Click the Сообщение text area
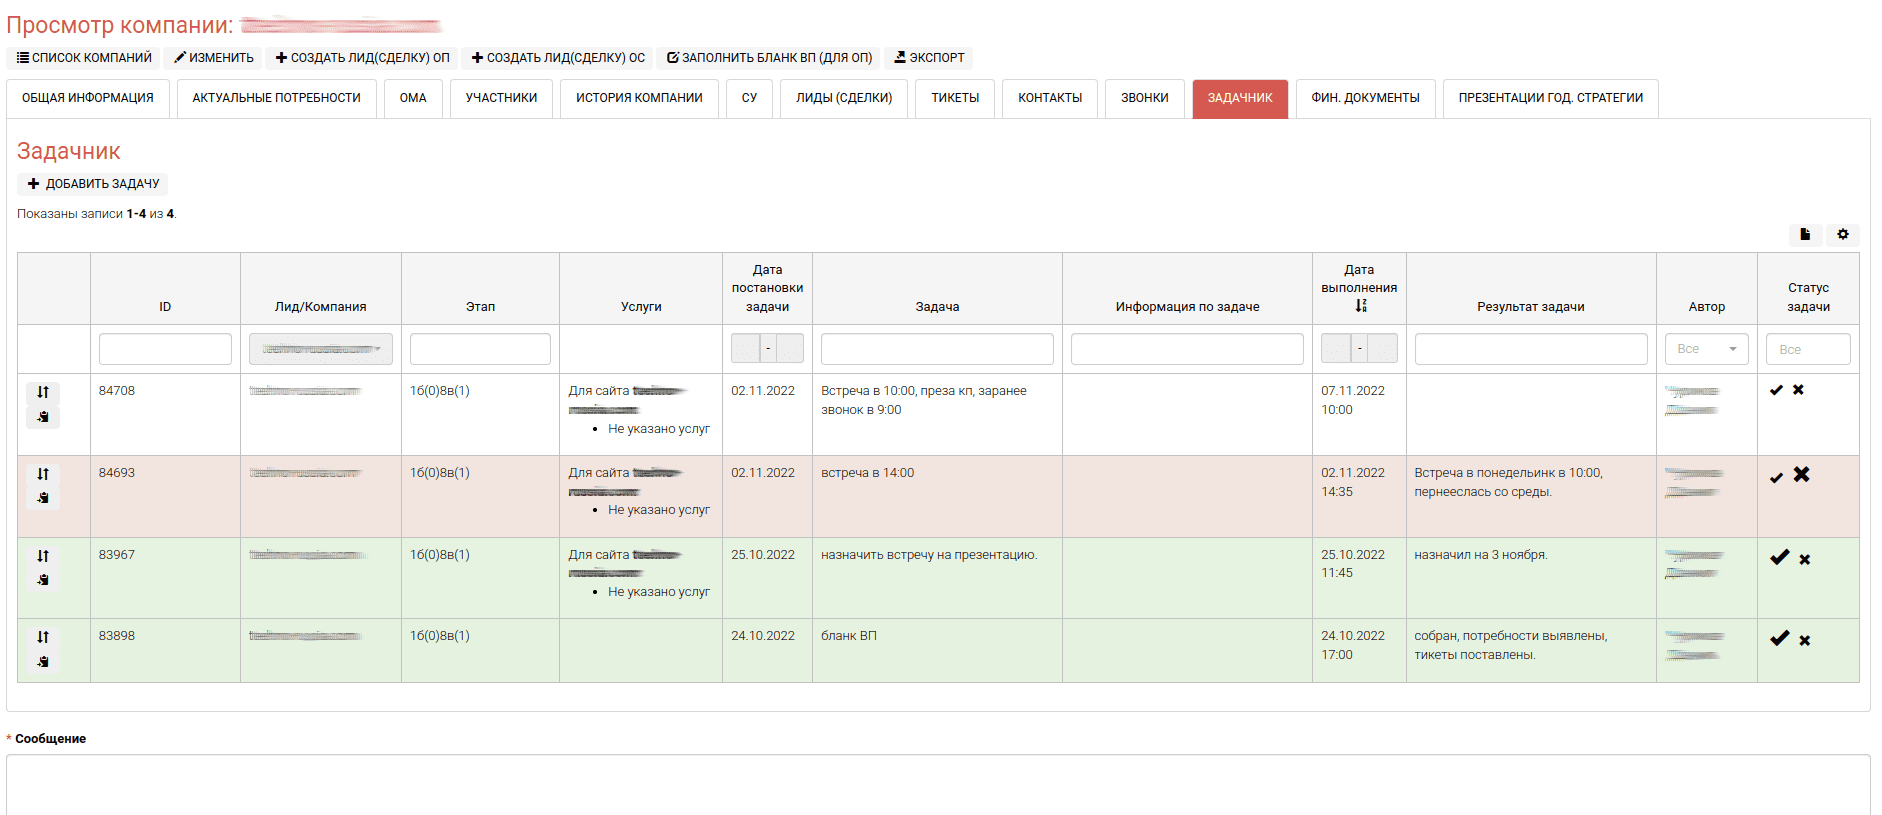This screenshot has width=1882, height=815. click(x=937, y=785)
